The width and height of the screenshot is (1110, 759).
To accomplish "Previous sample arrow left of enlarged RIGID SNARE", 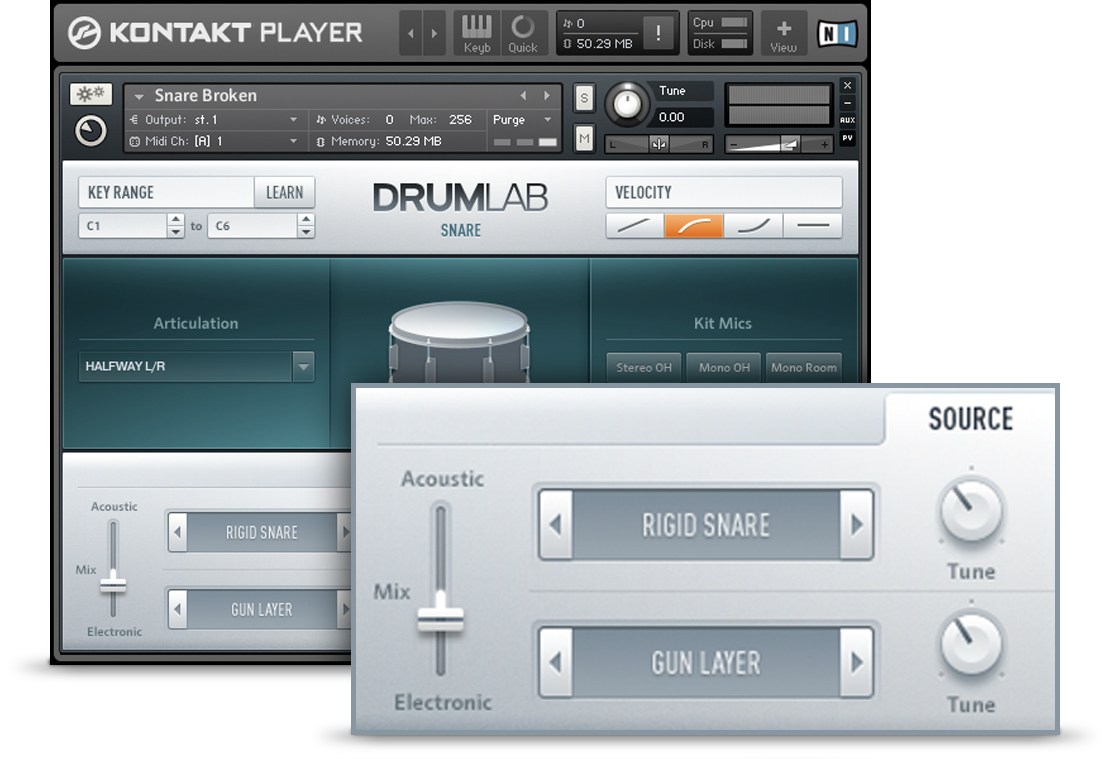I will pos(556,525).
